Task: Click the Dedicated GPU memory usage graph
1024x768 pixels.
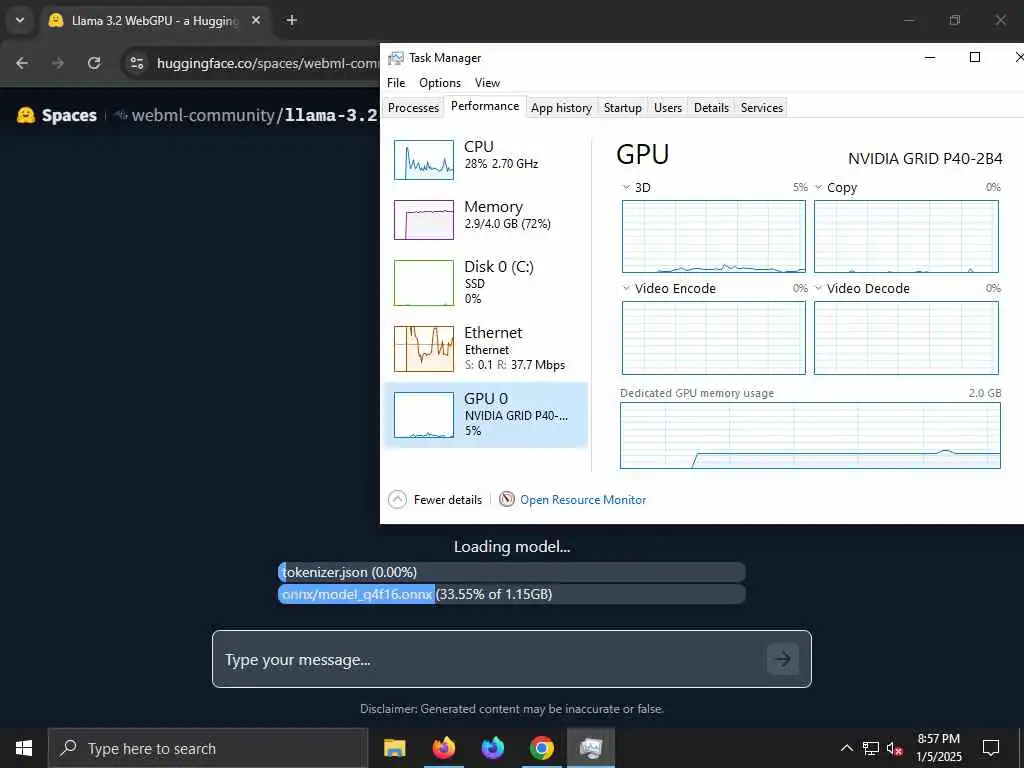Action: pyautogui.click(x=810, y=436)
